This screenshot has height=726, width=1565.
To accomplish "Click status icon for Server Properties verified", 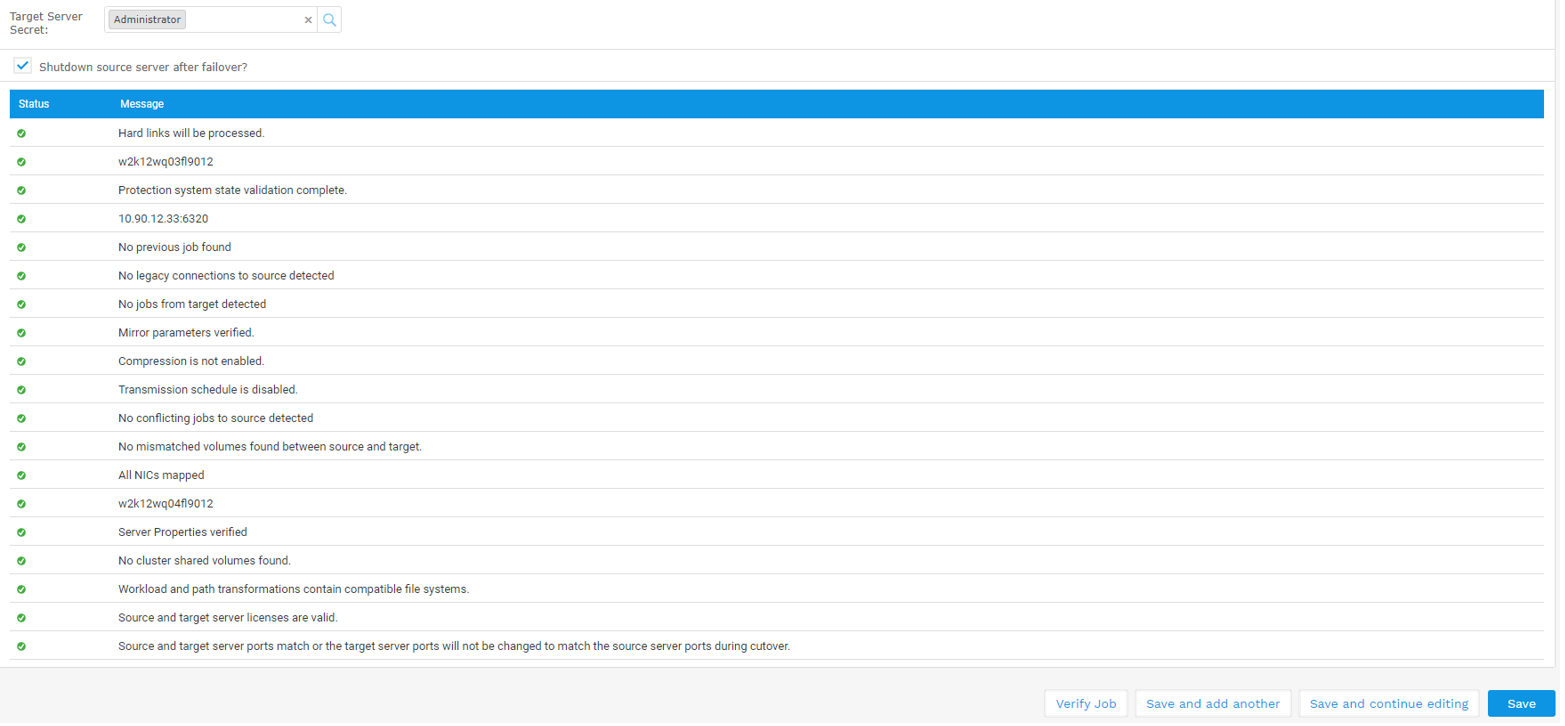I will click(x=21, y=532).
